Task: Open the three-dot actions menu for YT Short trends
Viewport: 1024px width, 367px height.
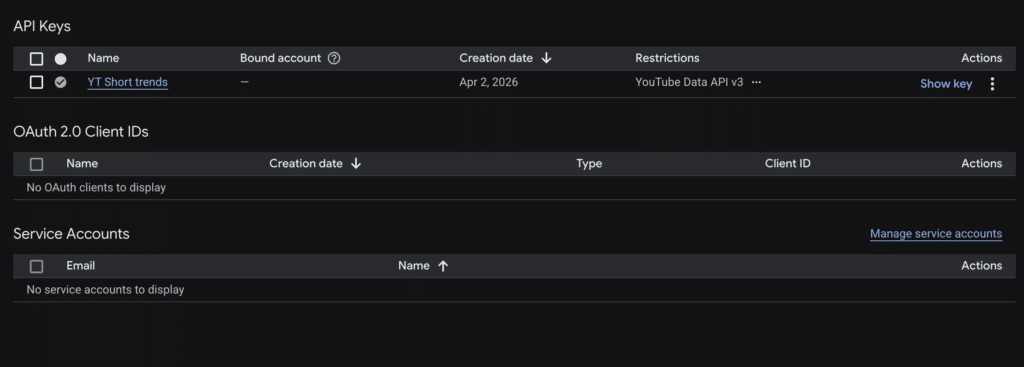Action: pos(992,84)
